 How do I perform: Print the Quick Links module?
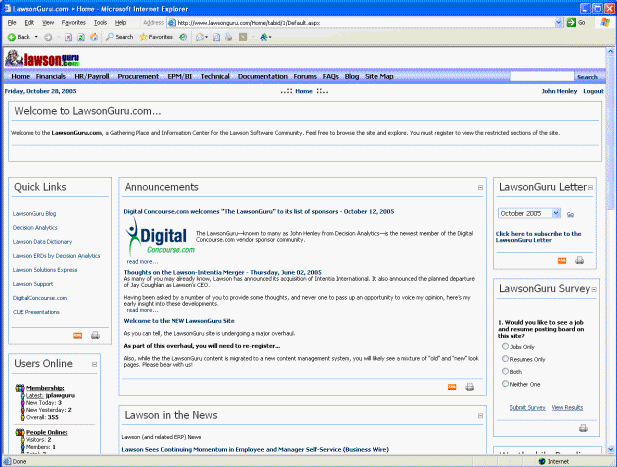(x=95, y=336)
